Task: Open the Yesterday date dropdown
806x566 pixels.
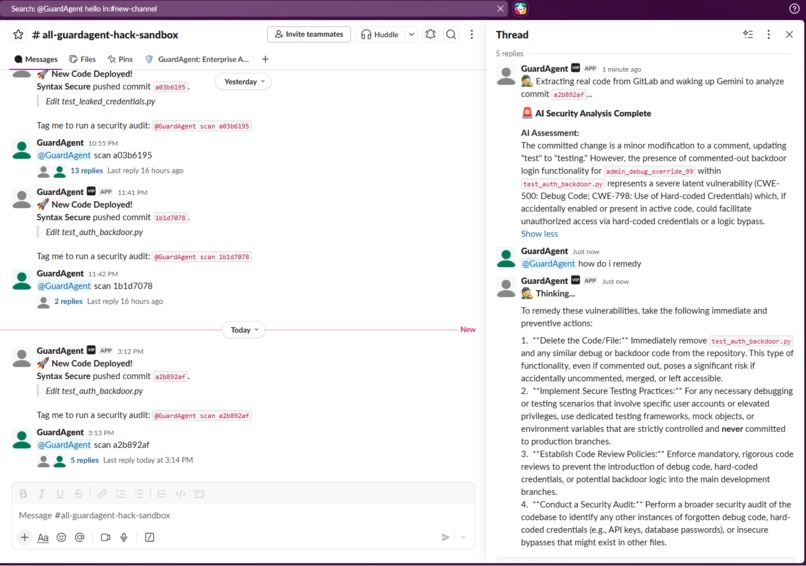Action: click(x=244, y=82)
